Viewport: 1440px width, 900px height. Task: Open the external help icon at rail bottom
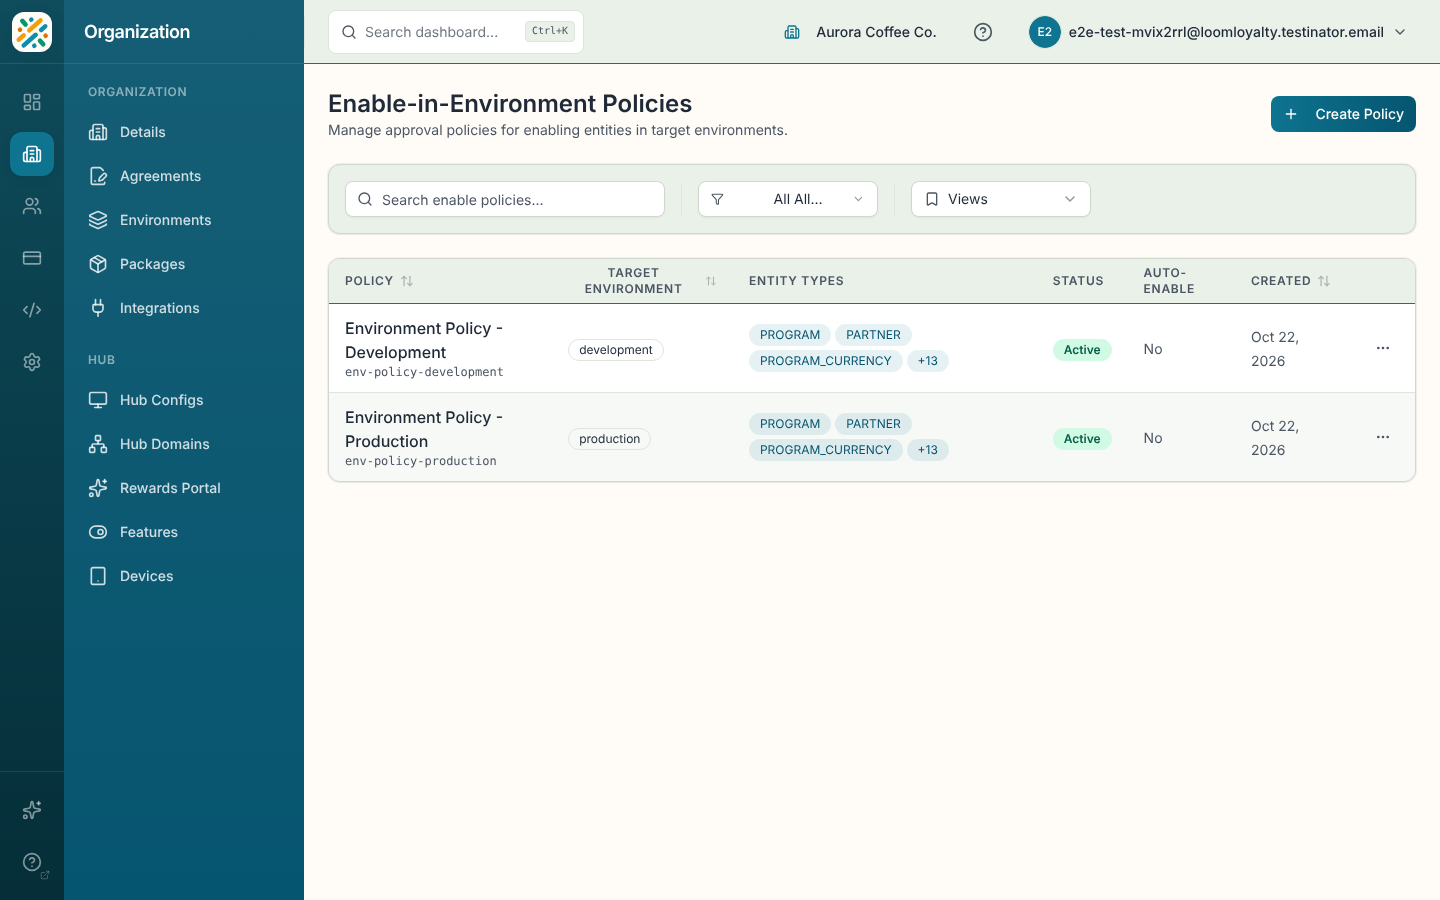click(x=32, y=862)
